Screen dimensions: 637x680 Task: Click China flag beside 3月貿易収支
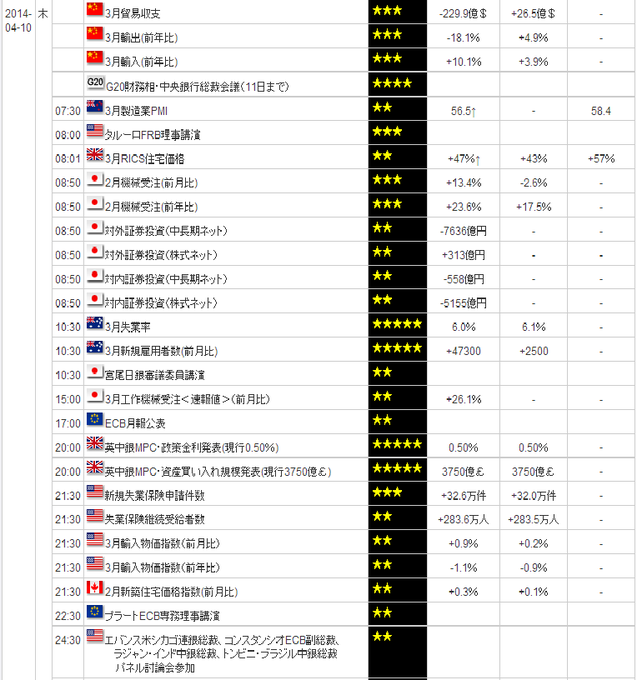click(x=95, y=10)
